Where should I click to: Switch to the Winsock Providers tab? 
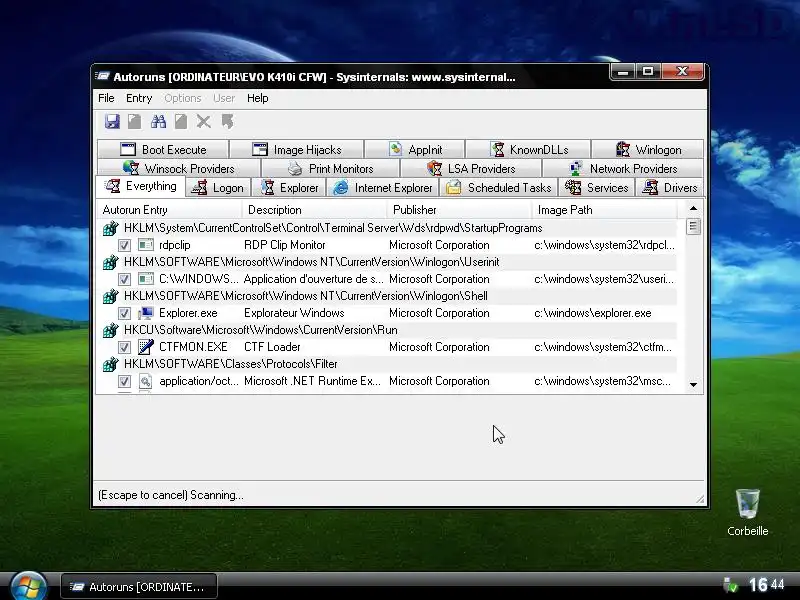179,168
